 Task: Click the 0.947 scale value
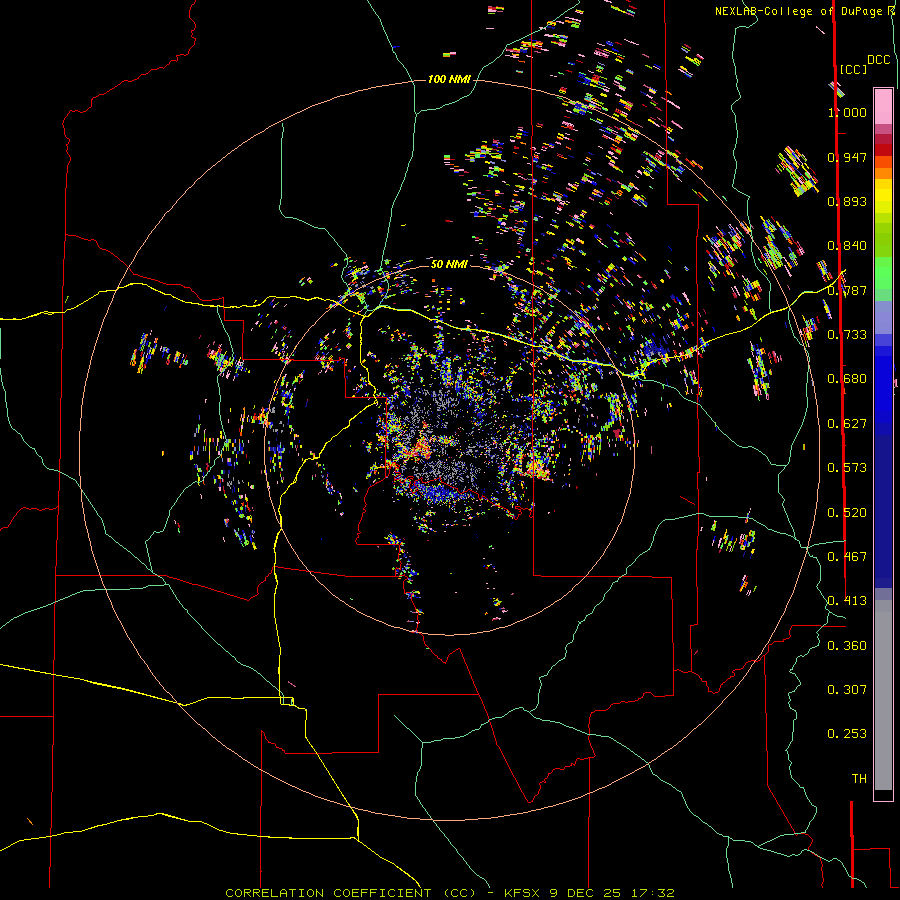[x=847, y=157]
